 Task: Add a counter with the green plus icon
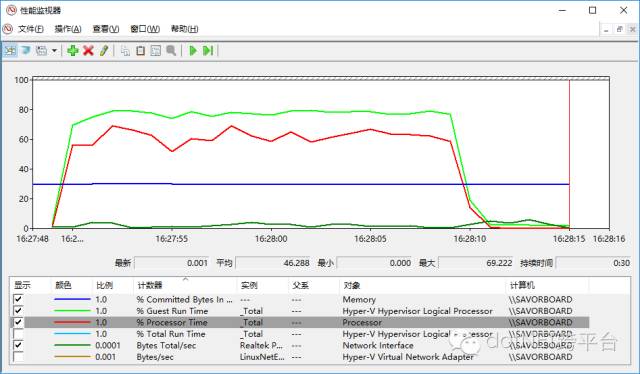73,51
